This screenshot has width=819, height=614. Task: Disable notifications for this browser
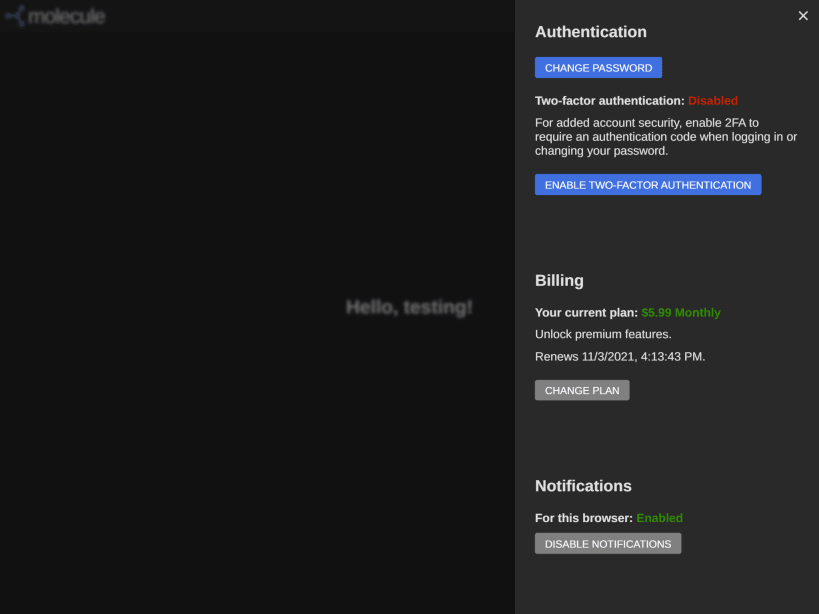coord(607,543)
